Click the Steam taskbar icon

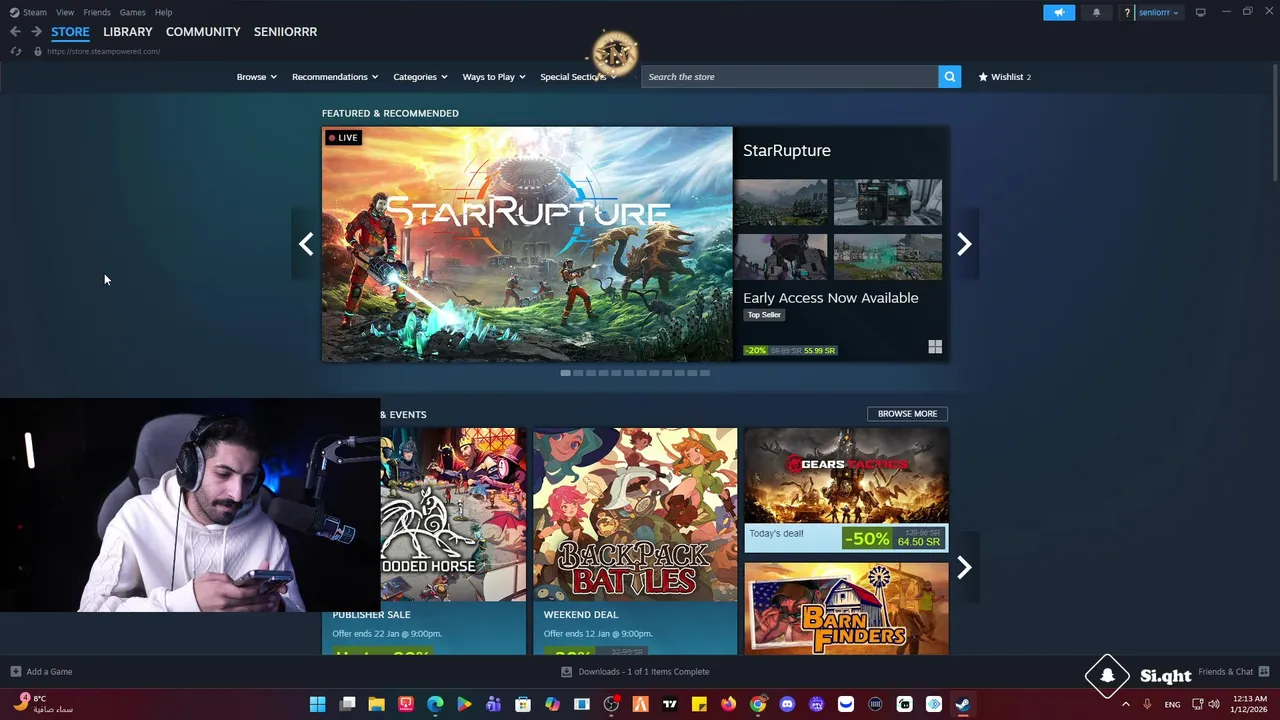pos(962,704)
